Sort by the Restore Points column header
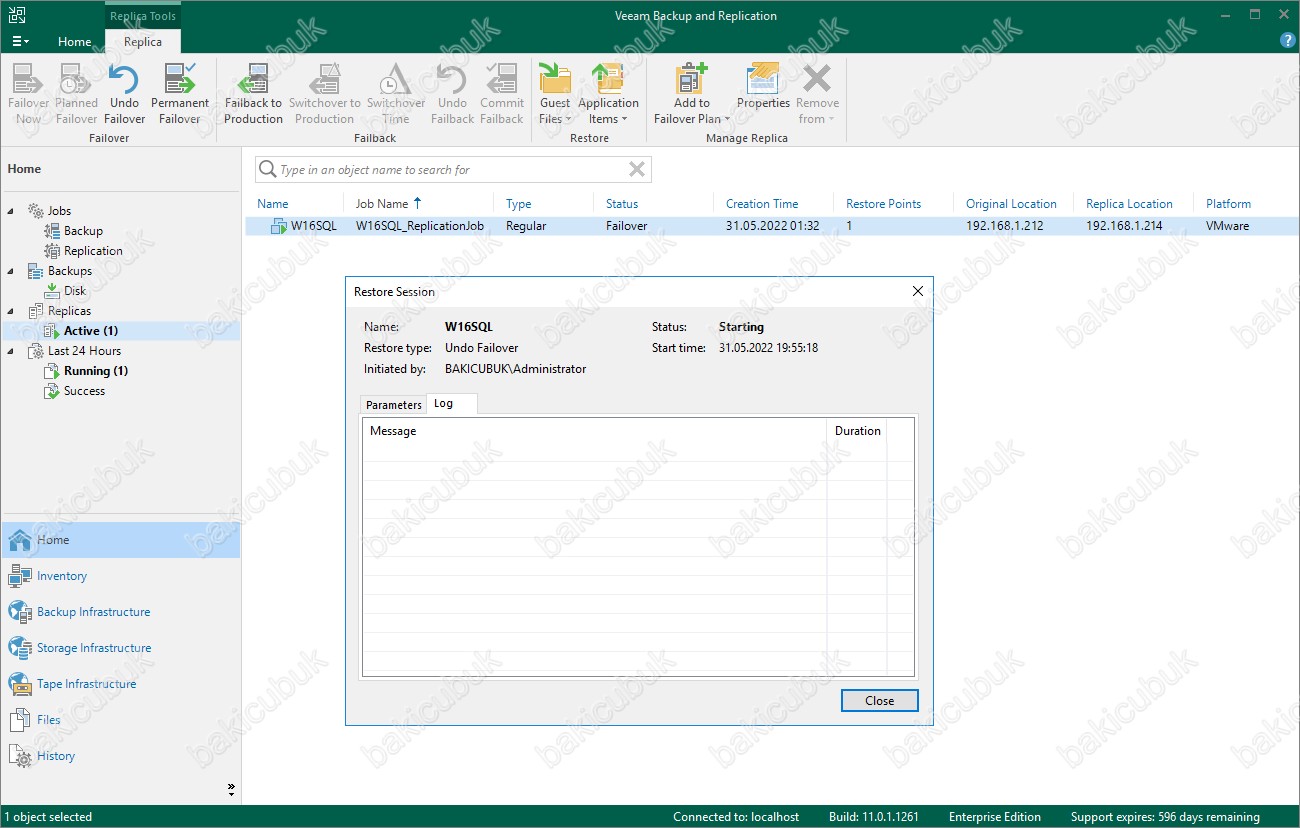 click(883, 204)
